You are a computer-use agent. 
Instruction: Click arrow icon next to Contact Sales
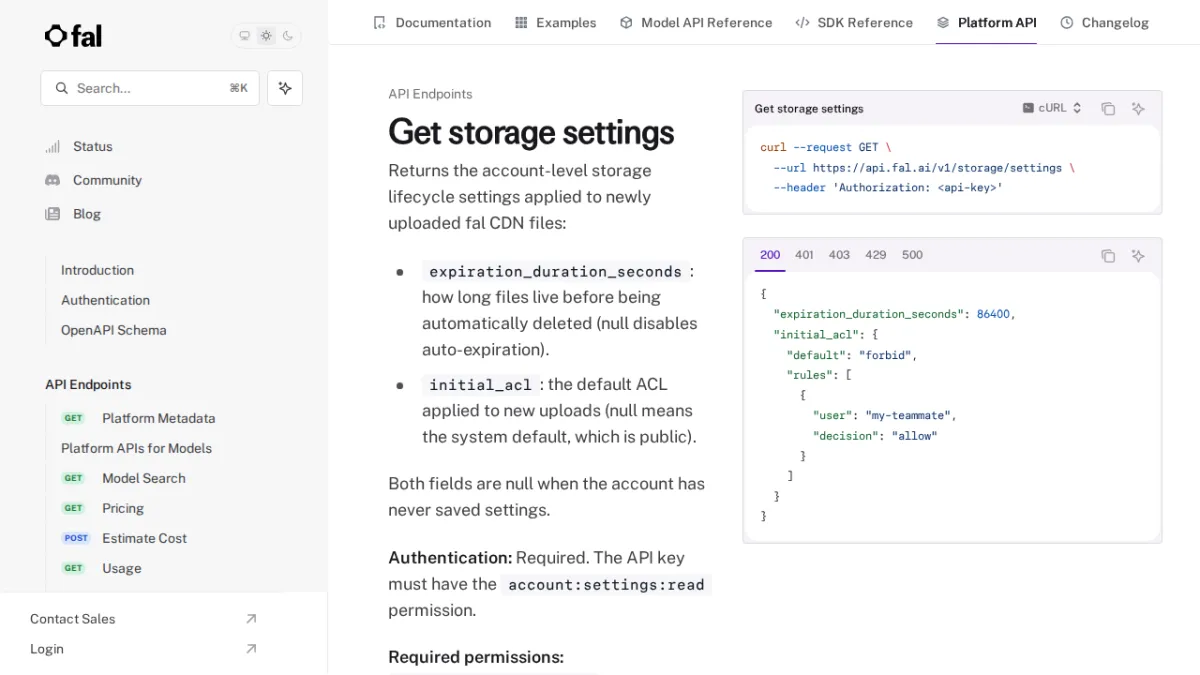coord(251,619)
